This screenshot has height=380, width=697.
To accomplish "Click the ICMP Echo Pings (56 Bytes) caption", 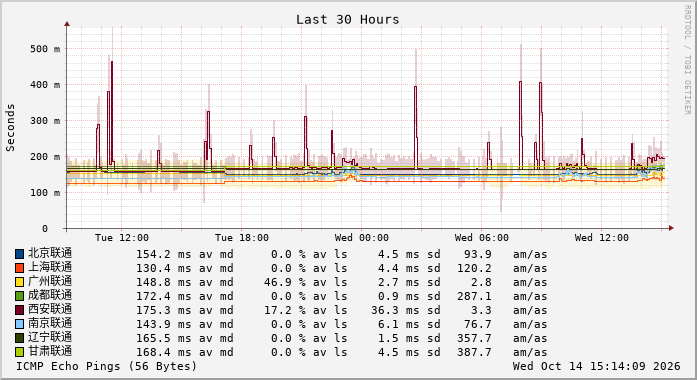I will click(107, 366).
